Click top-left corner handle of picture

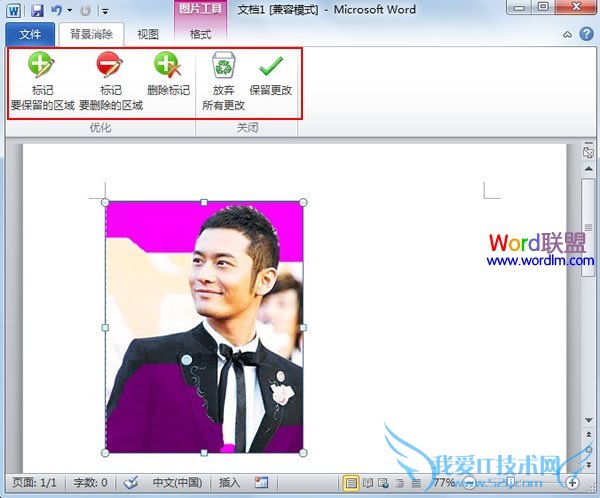click(x=105, y=202)
